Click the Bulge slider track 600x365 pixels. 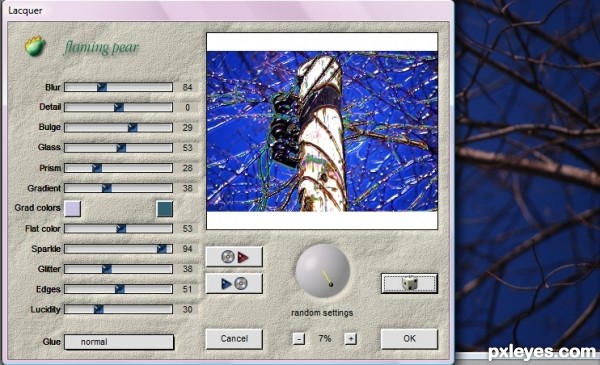pos(118,127)
